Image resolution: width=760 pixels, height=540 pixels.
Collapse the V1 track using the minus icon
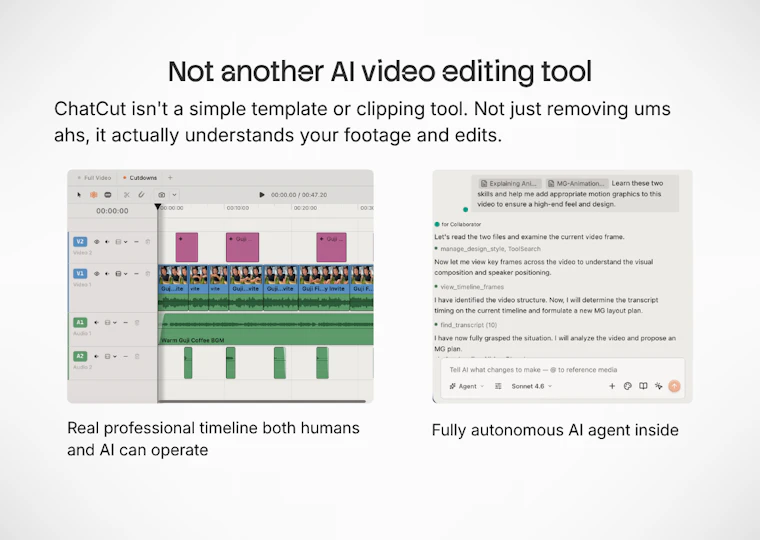(x=136, y=273)
